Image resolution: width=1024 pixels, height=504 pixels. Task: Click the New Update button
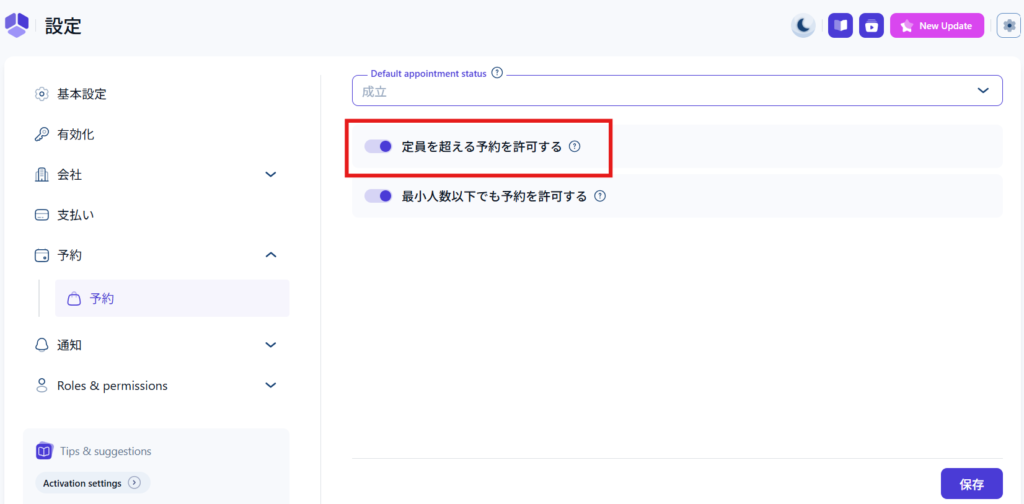click(936, 26)
